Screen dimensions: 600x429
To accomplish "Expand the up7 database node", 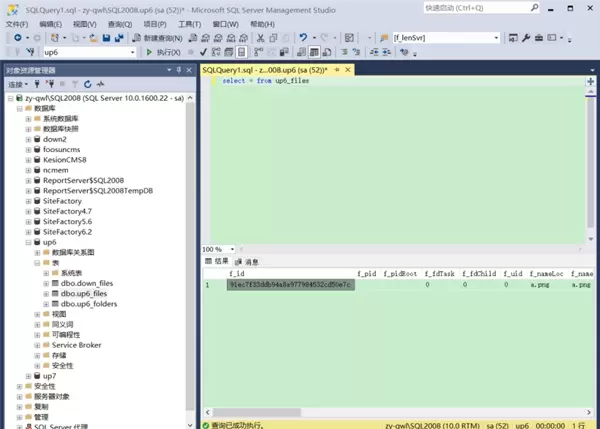I will [x=29, y=376].
